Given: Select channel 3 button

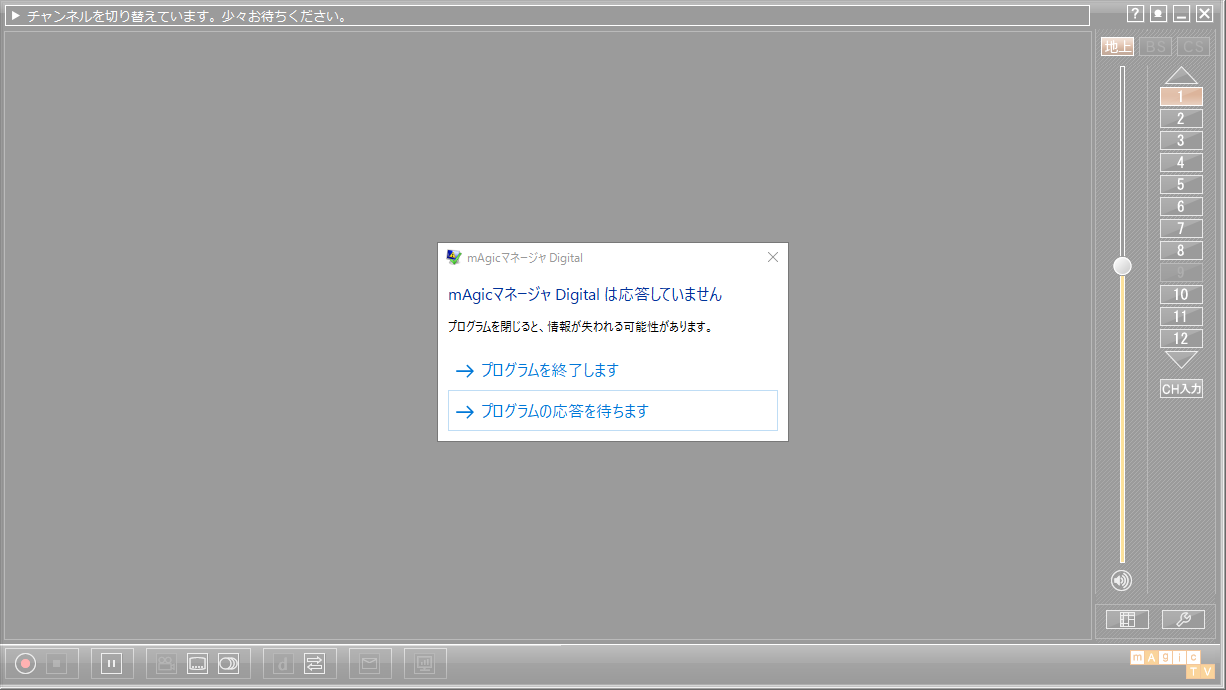Looking at the screenshot, I should pos(1181,141).
